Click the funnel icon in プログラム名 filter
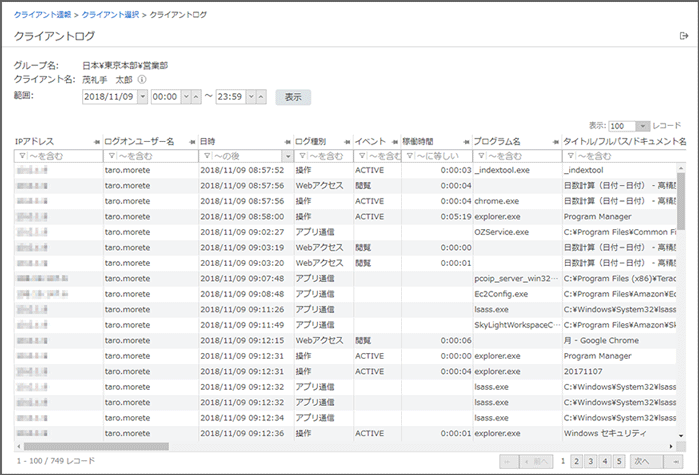699x475 pixels. (x=480, y=157)
